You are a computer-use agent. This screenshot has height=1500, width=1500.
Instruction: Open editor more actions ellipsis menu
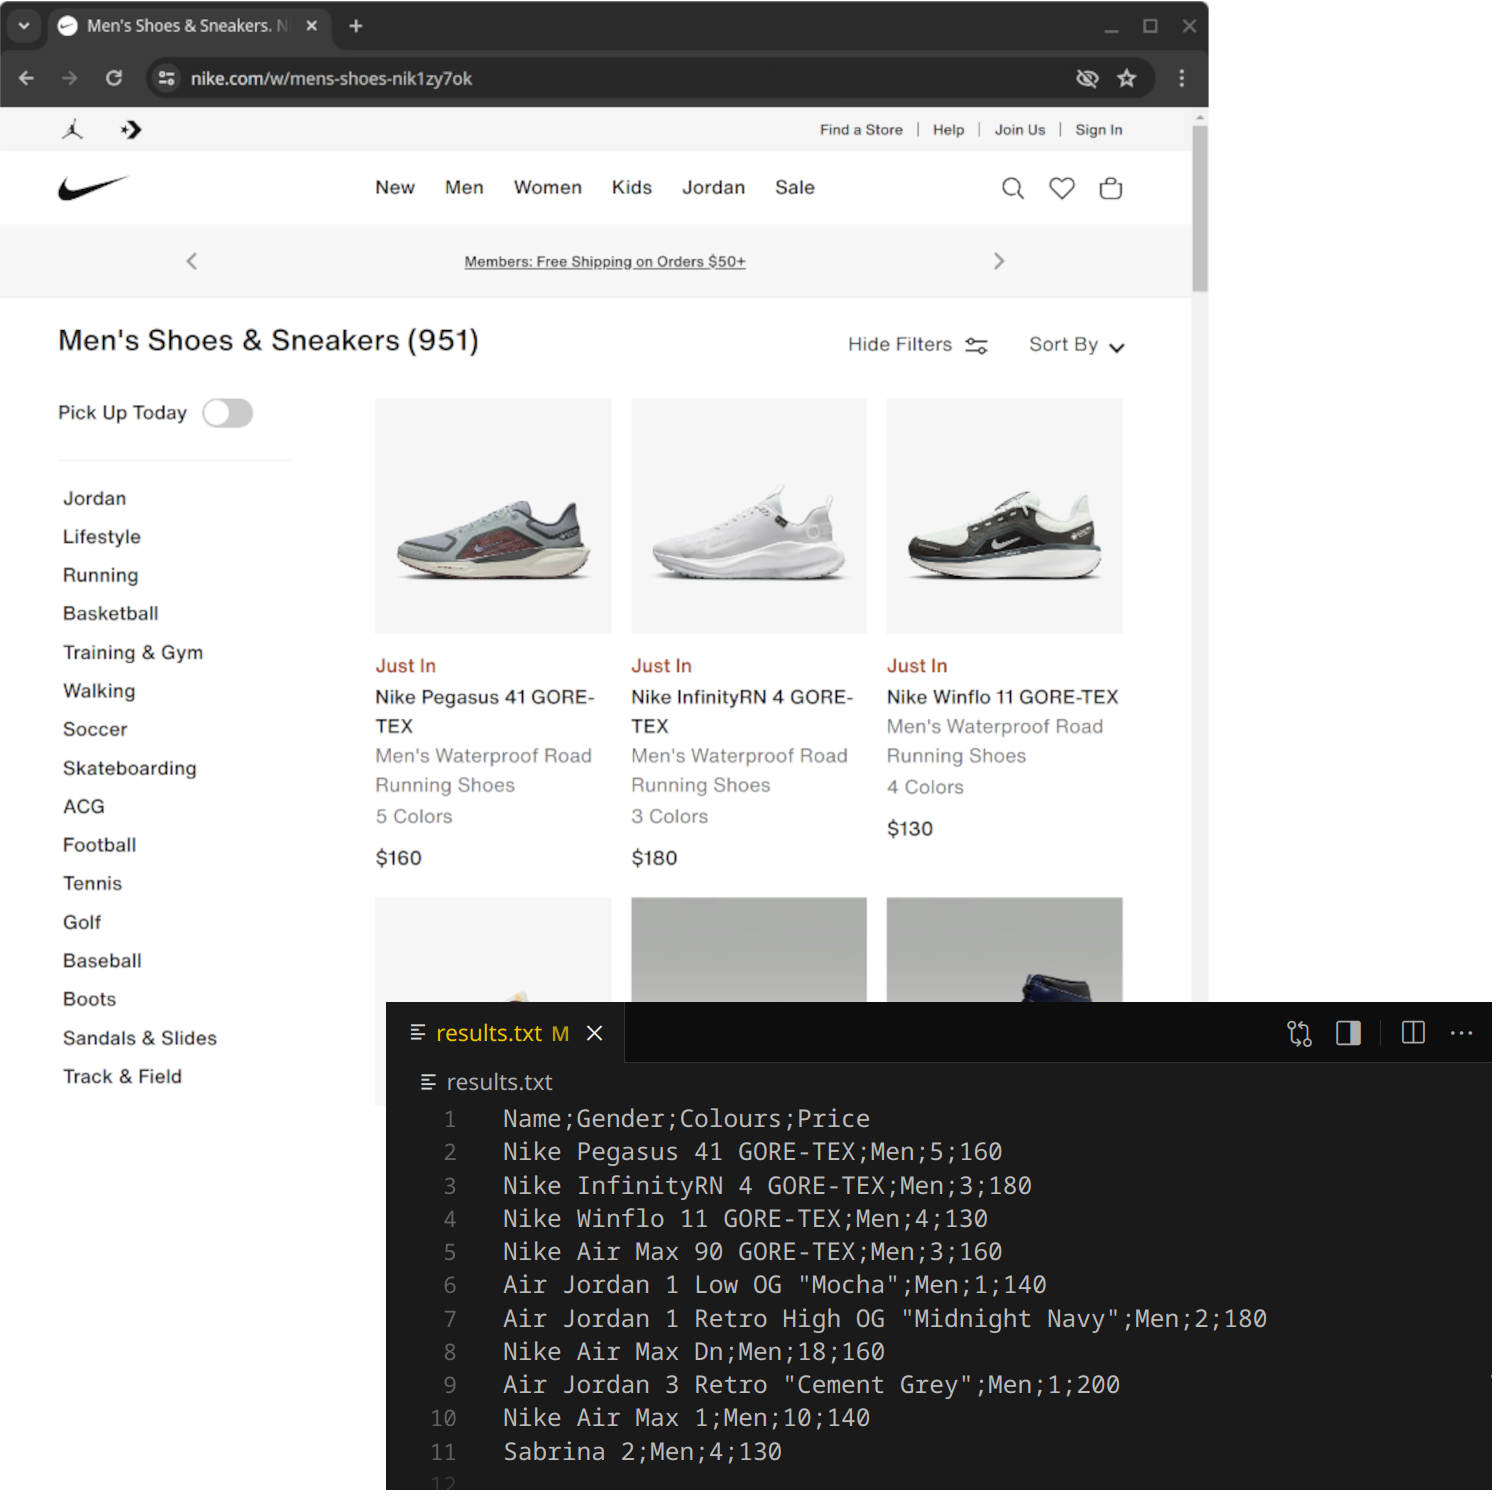[1461, 1033]
